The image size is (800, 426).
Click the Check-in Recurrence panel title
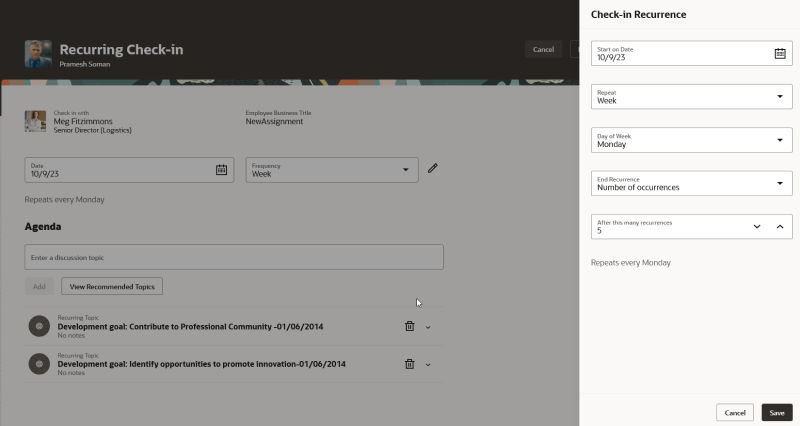tap(638, 14)
